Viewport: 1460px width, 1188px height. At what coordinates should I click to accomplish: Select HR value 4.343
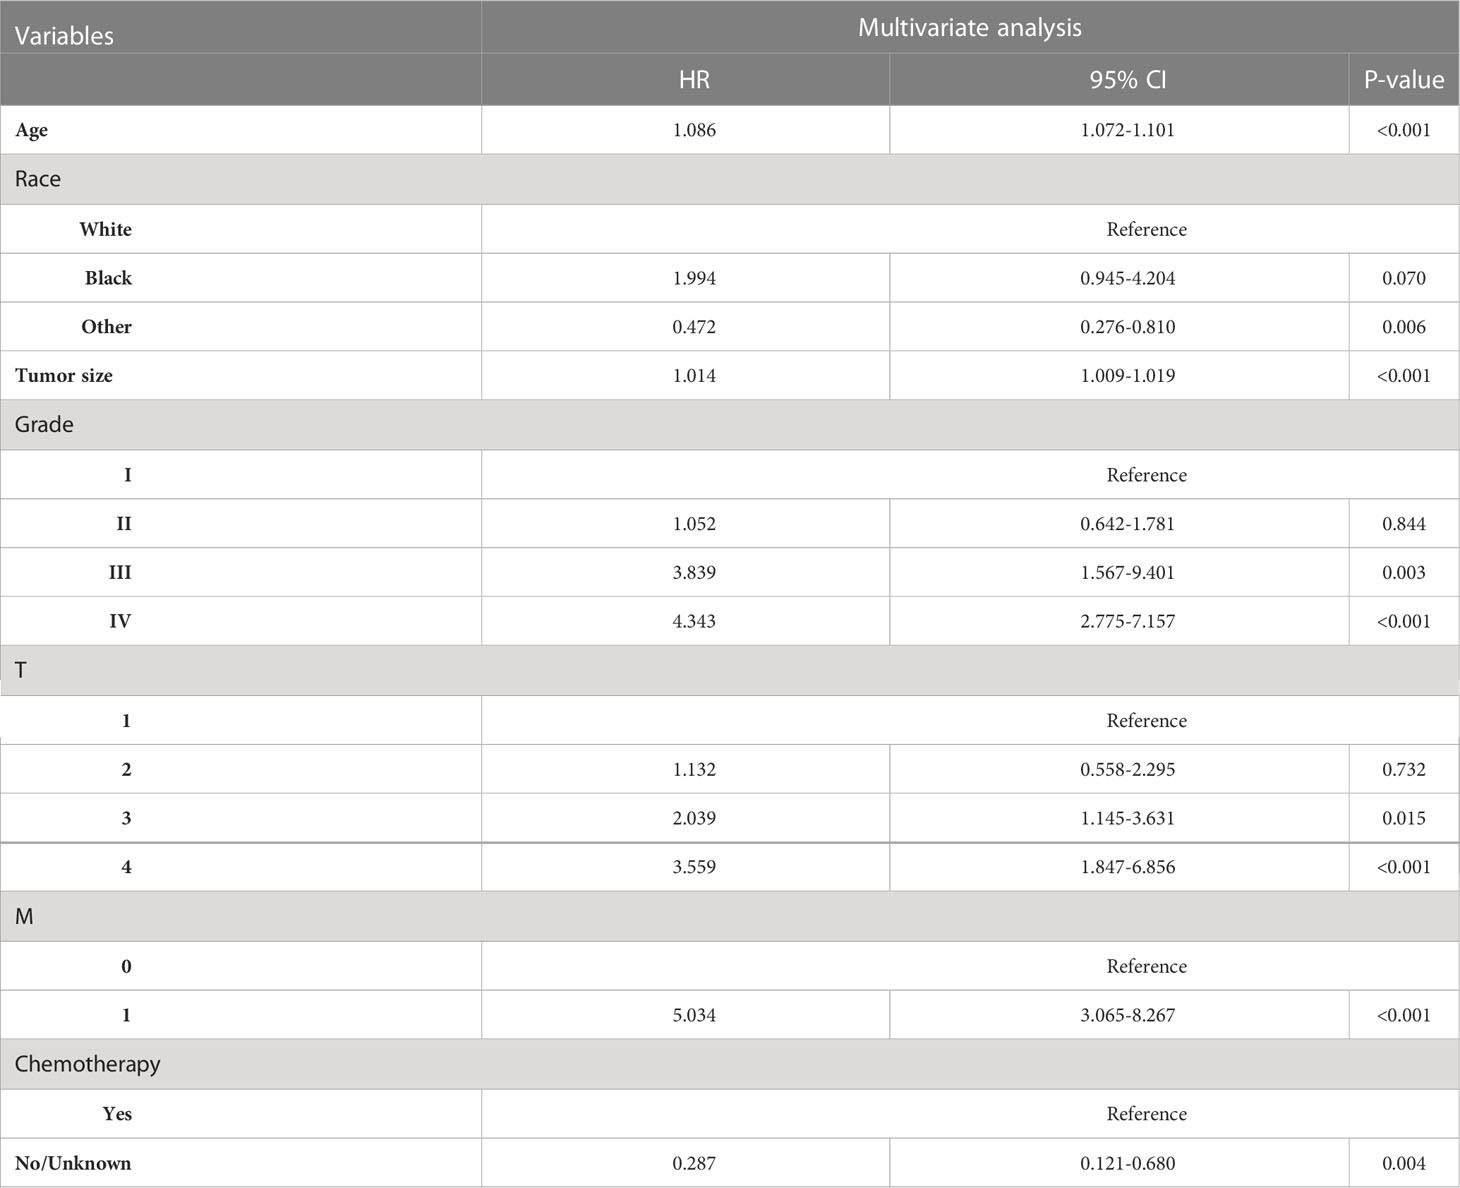[694, 622]
